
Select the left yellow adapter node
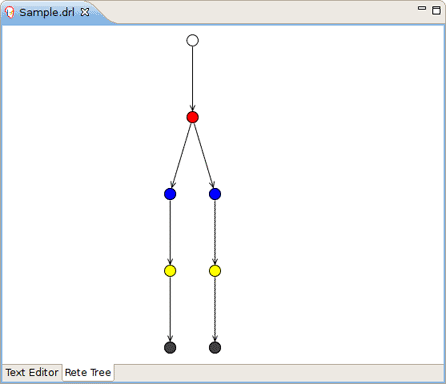coord(170,271)
